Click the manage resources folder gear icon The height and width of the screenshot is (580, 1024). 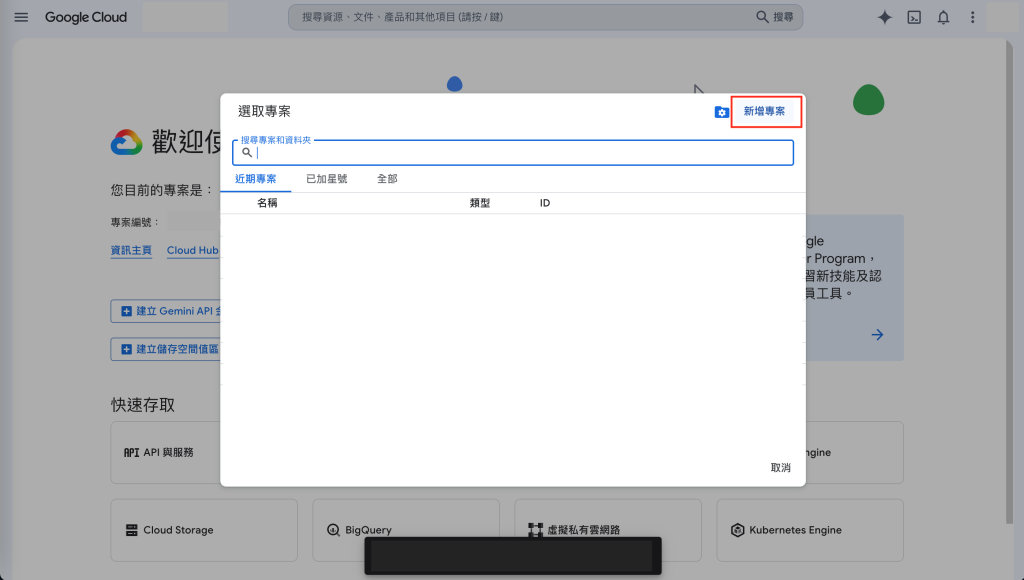point(721,112)
